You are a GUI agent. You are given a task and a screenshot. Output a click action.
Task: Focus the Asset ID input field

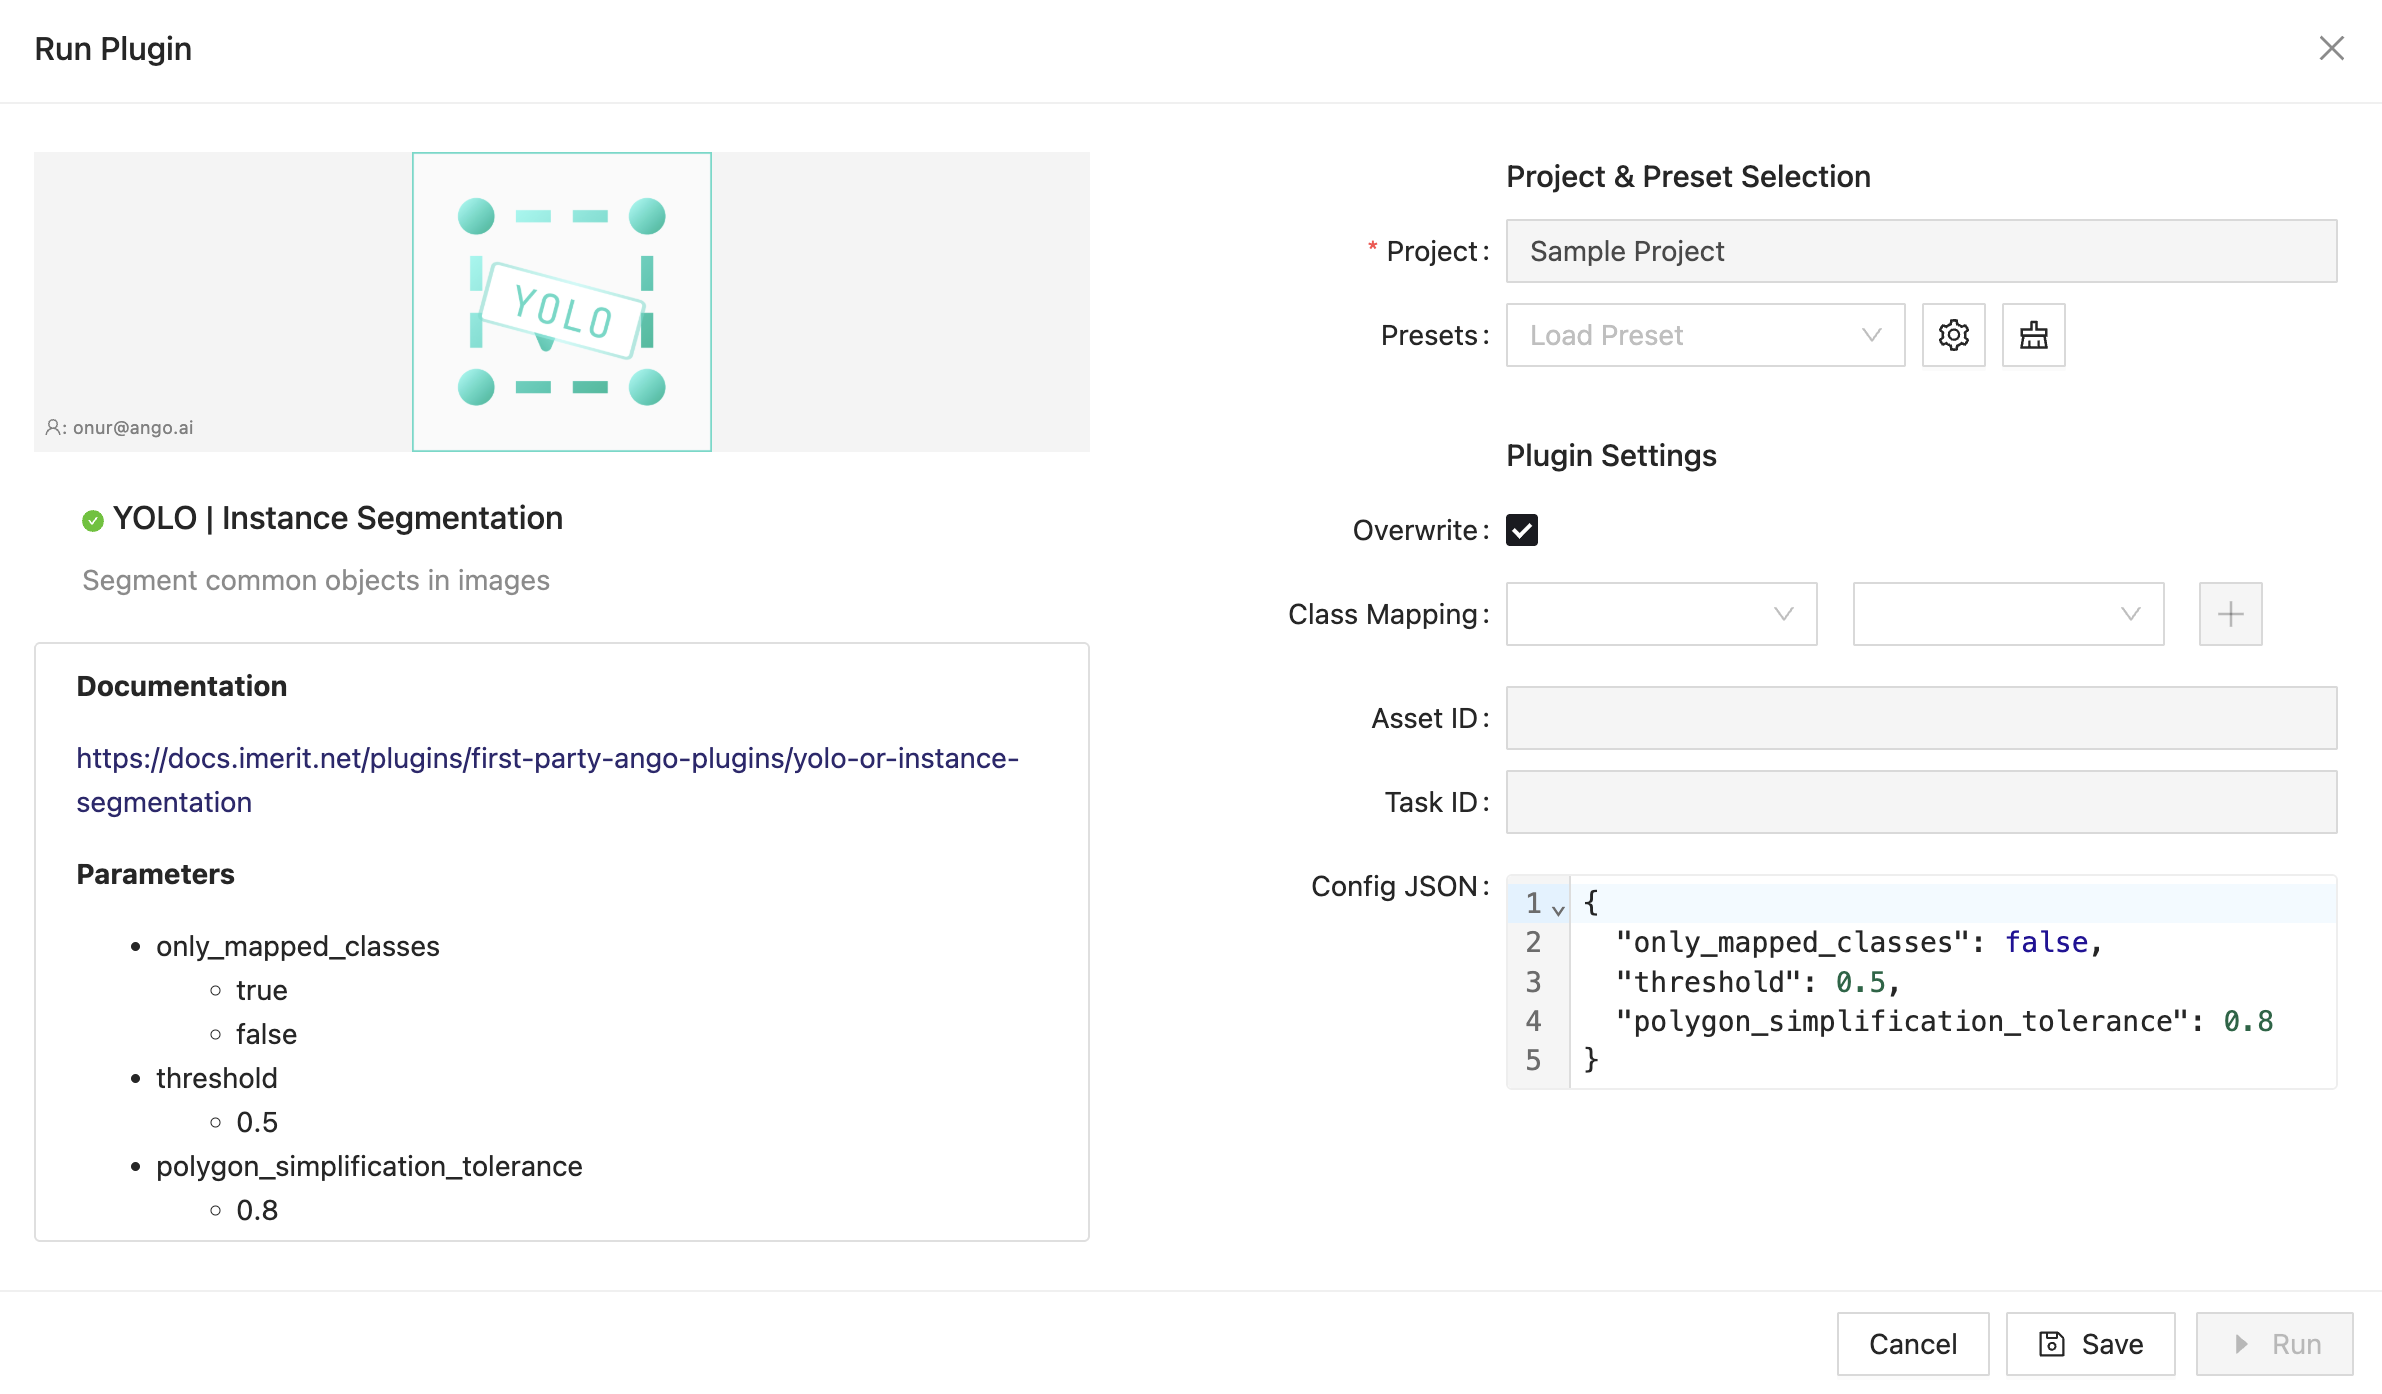point(1921,718)
